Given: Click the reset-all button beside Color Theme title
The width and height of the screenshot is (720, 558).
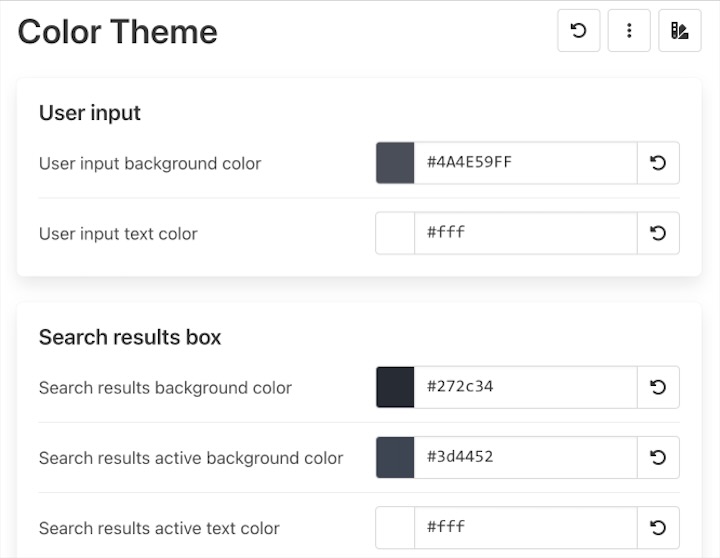Looking at the screenshot, I should point(578,31).
